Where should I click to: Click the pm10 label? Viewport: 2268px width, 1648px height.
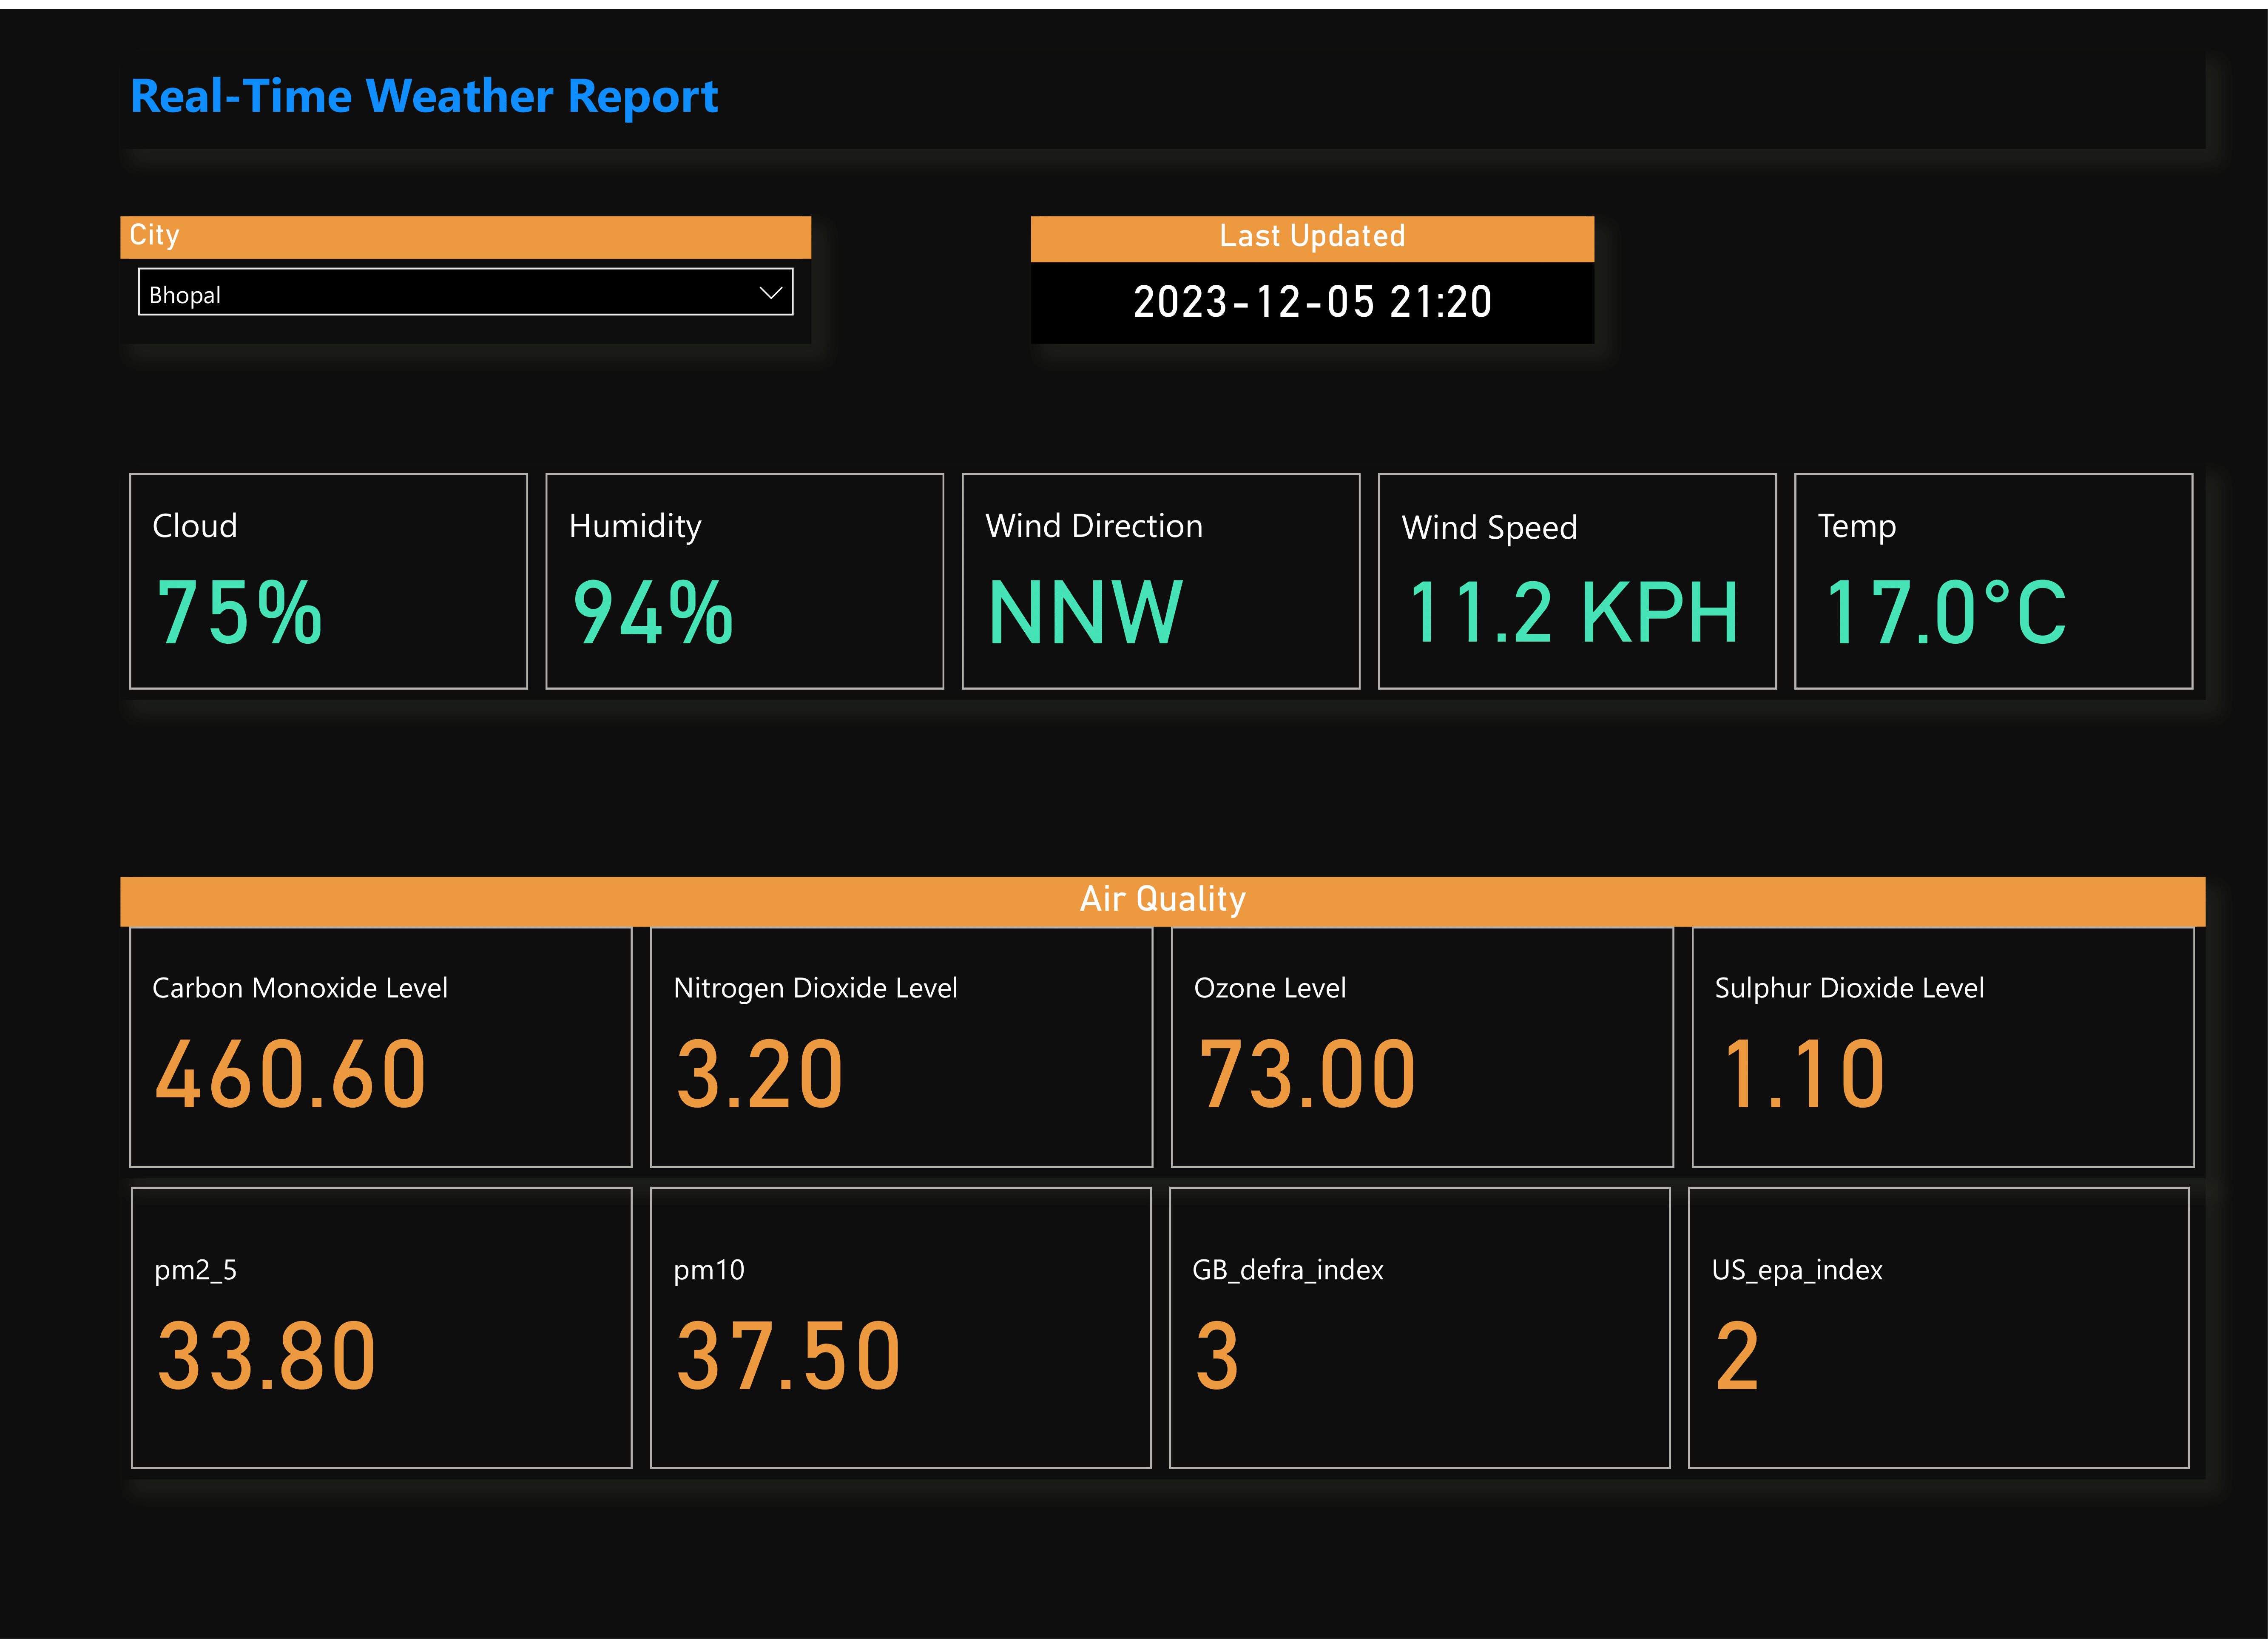coord(709,1271)
